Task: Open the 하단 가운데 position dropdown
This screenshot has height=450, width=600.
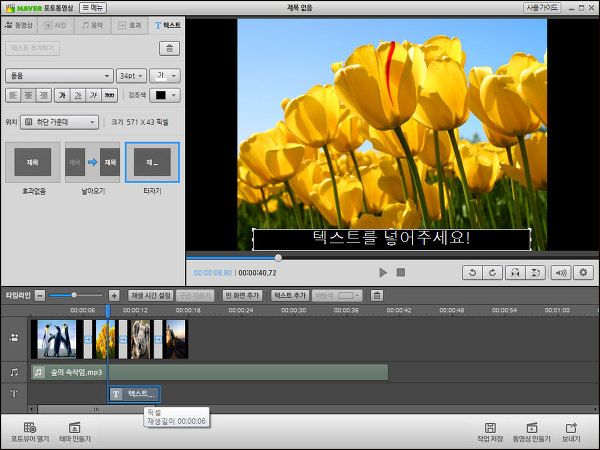Action: [59, 122]
